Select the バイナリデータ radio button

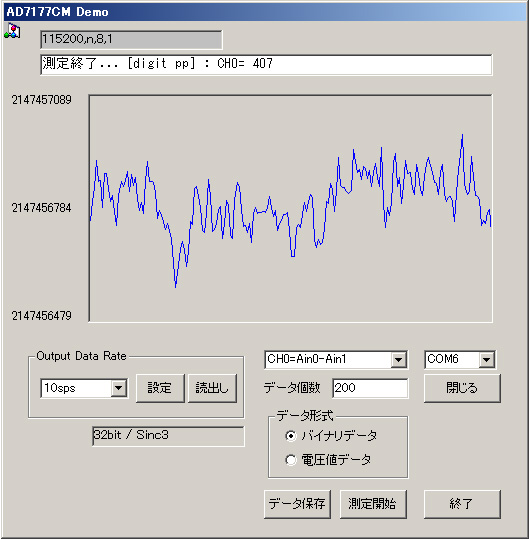click(291, 436)
